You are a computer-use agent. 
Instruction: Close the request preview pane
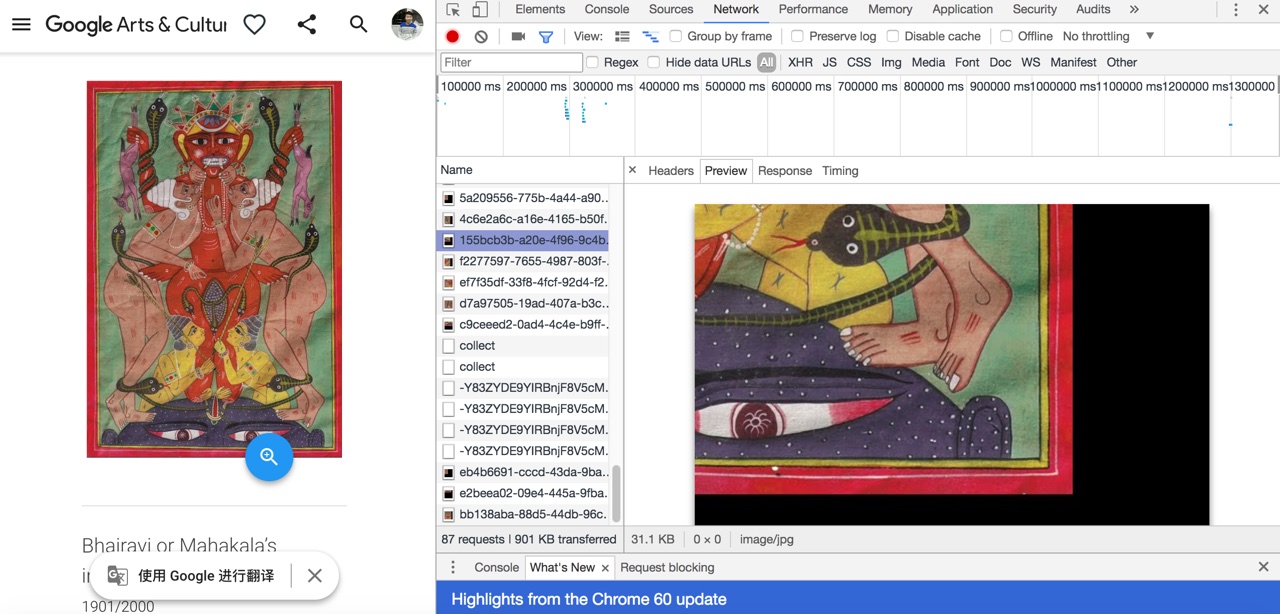632,170
